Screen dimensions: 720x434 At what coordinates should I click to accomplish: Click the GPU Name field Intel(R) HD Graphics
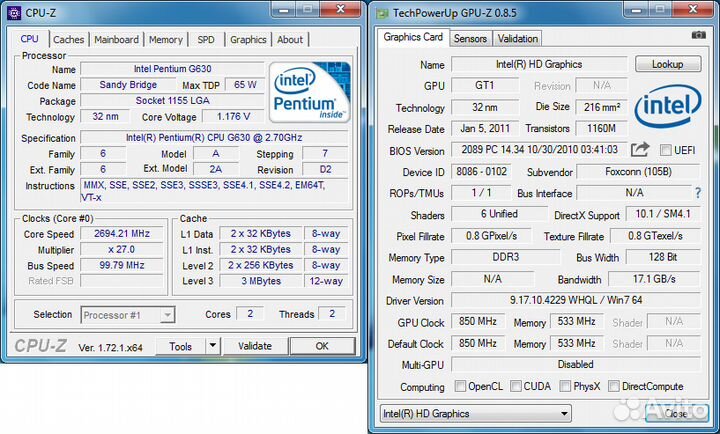click(x=539, y=64)
